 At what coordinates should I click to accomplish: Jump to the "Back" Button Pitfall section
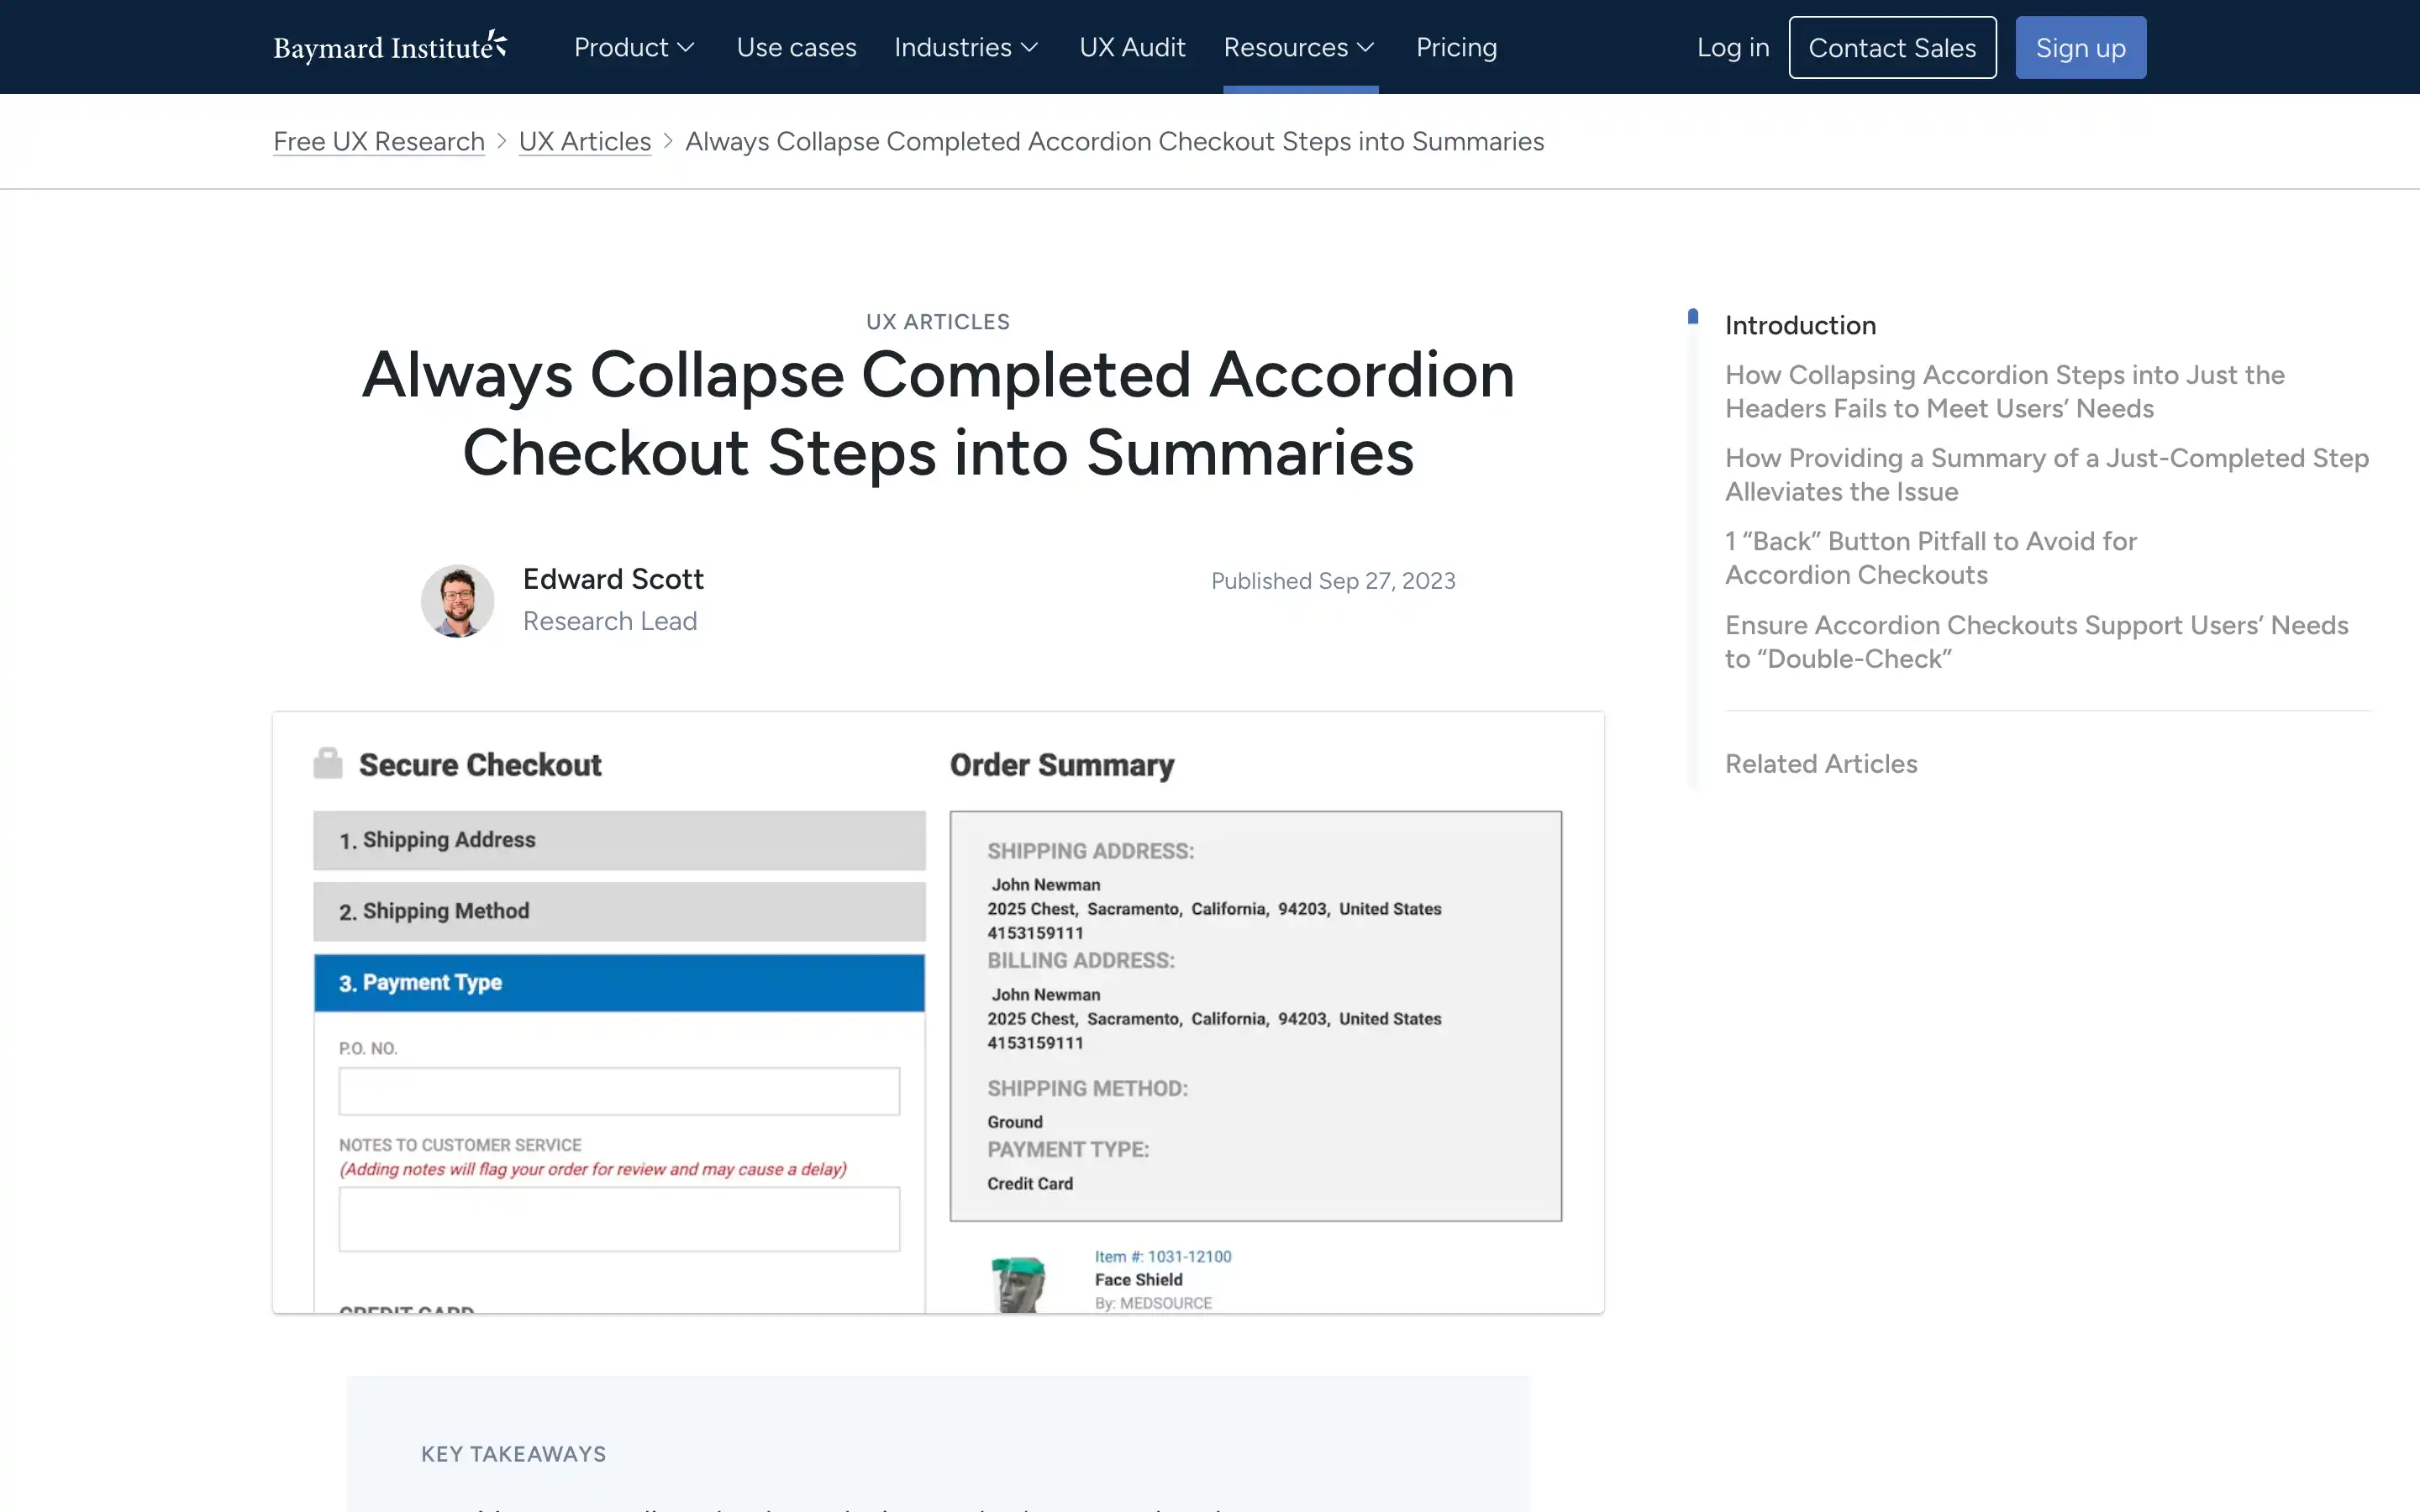pyautogui.click(x=1930, y=558)
